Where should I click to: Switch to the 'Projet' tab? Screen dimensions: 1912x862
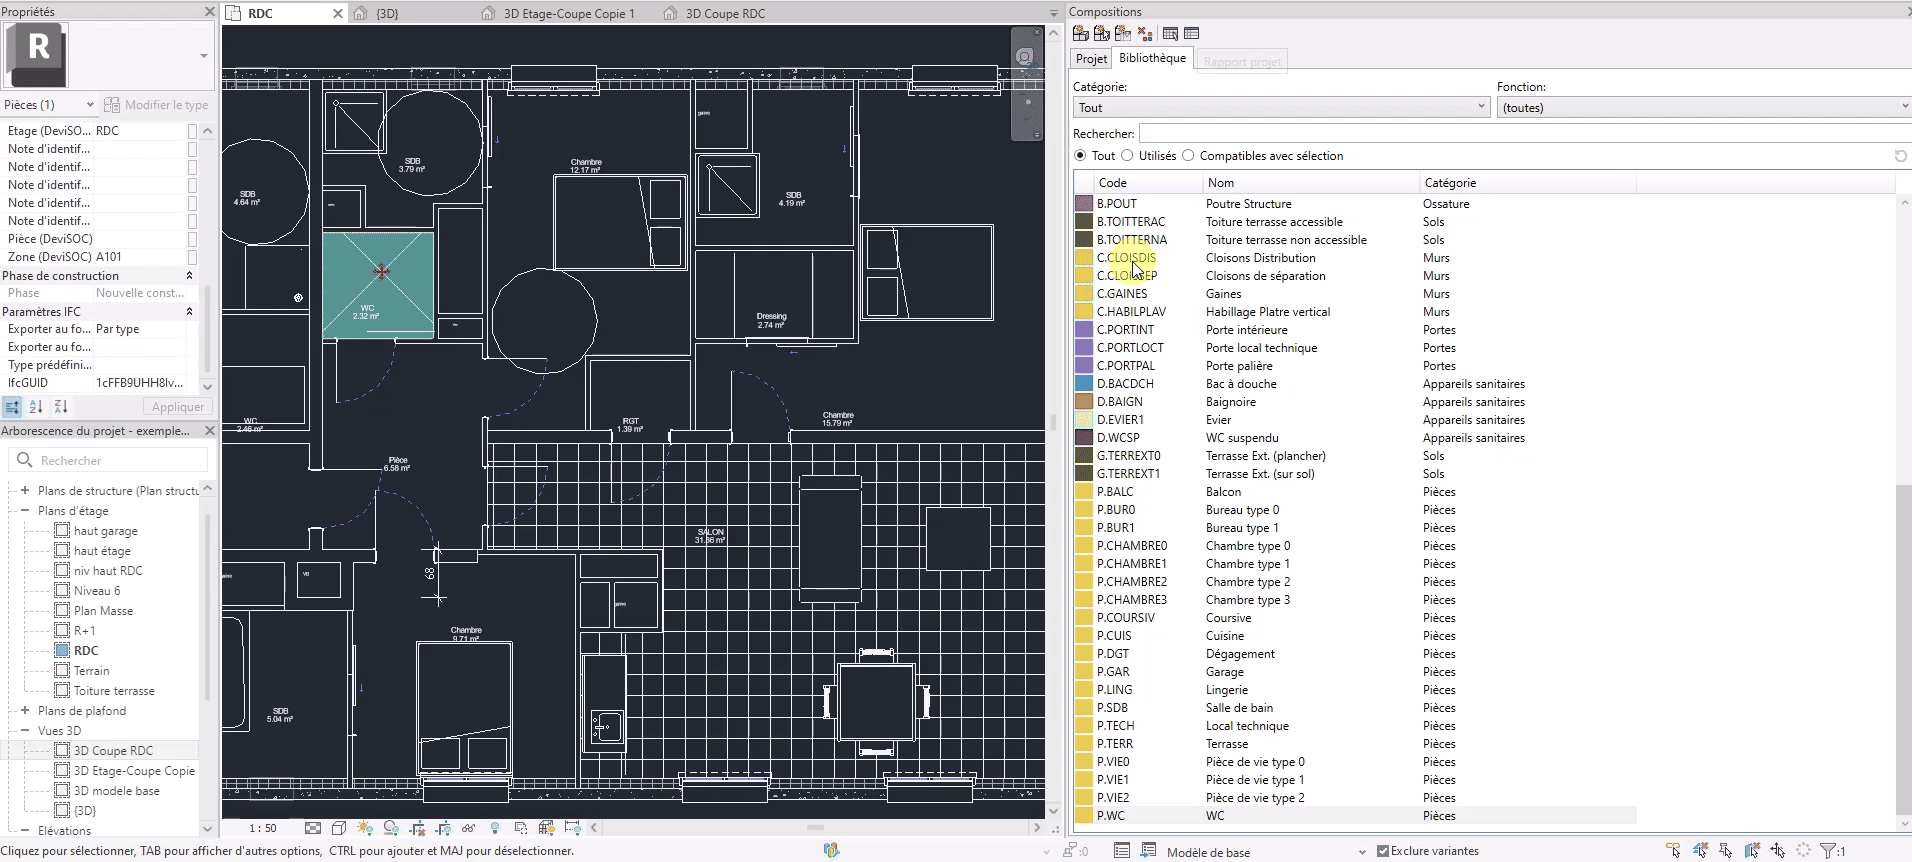click(1091, 59)
